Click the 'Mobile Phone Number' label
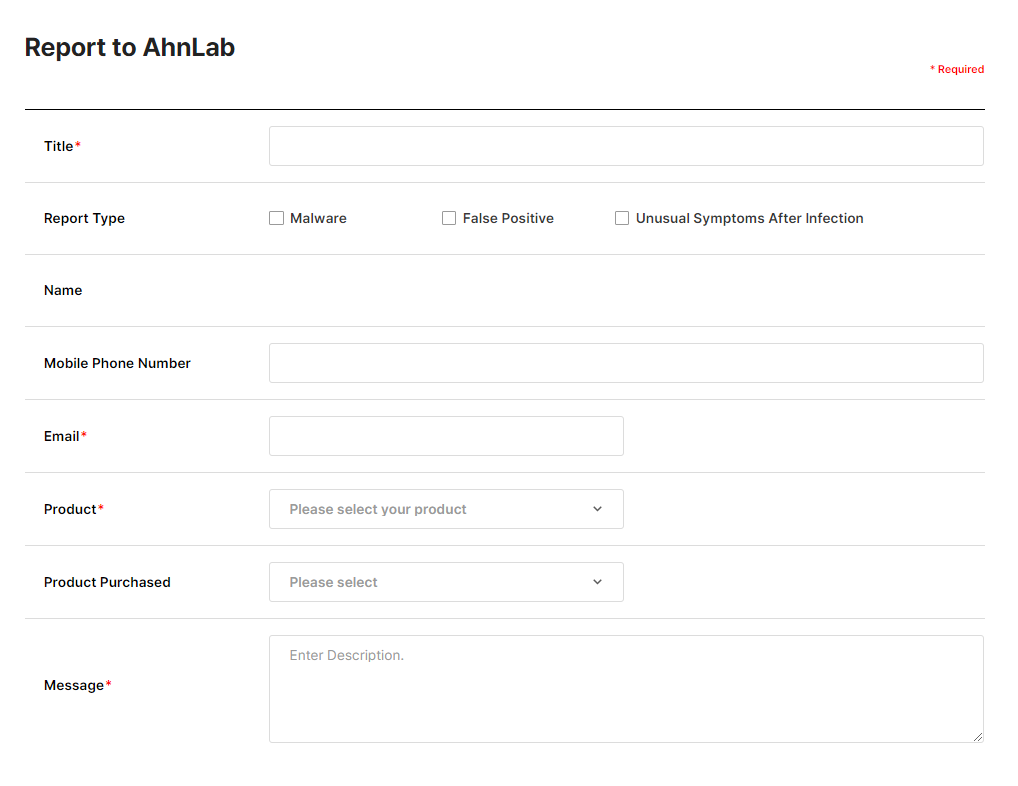This screenshot has height=786, width=1018. pyautogui.click(x=118, y=363)
